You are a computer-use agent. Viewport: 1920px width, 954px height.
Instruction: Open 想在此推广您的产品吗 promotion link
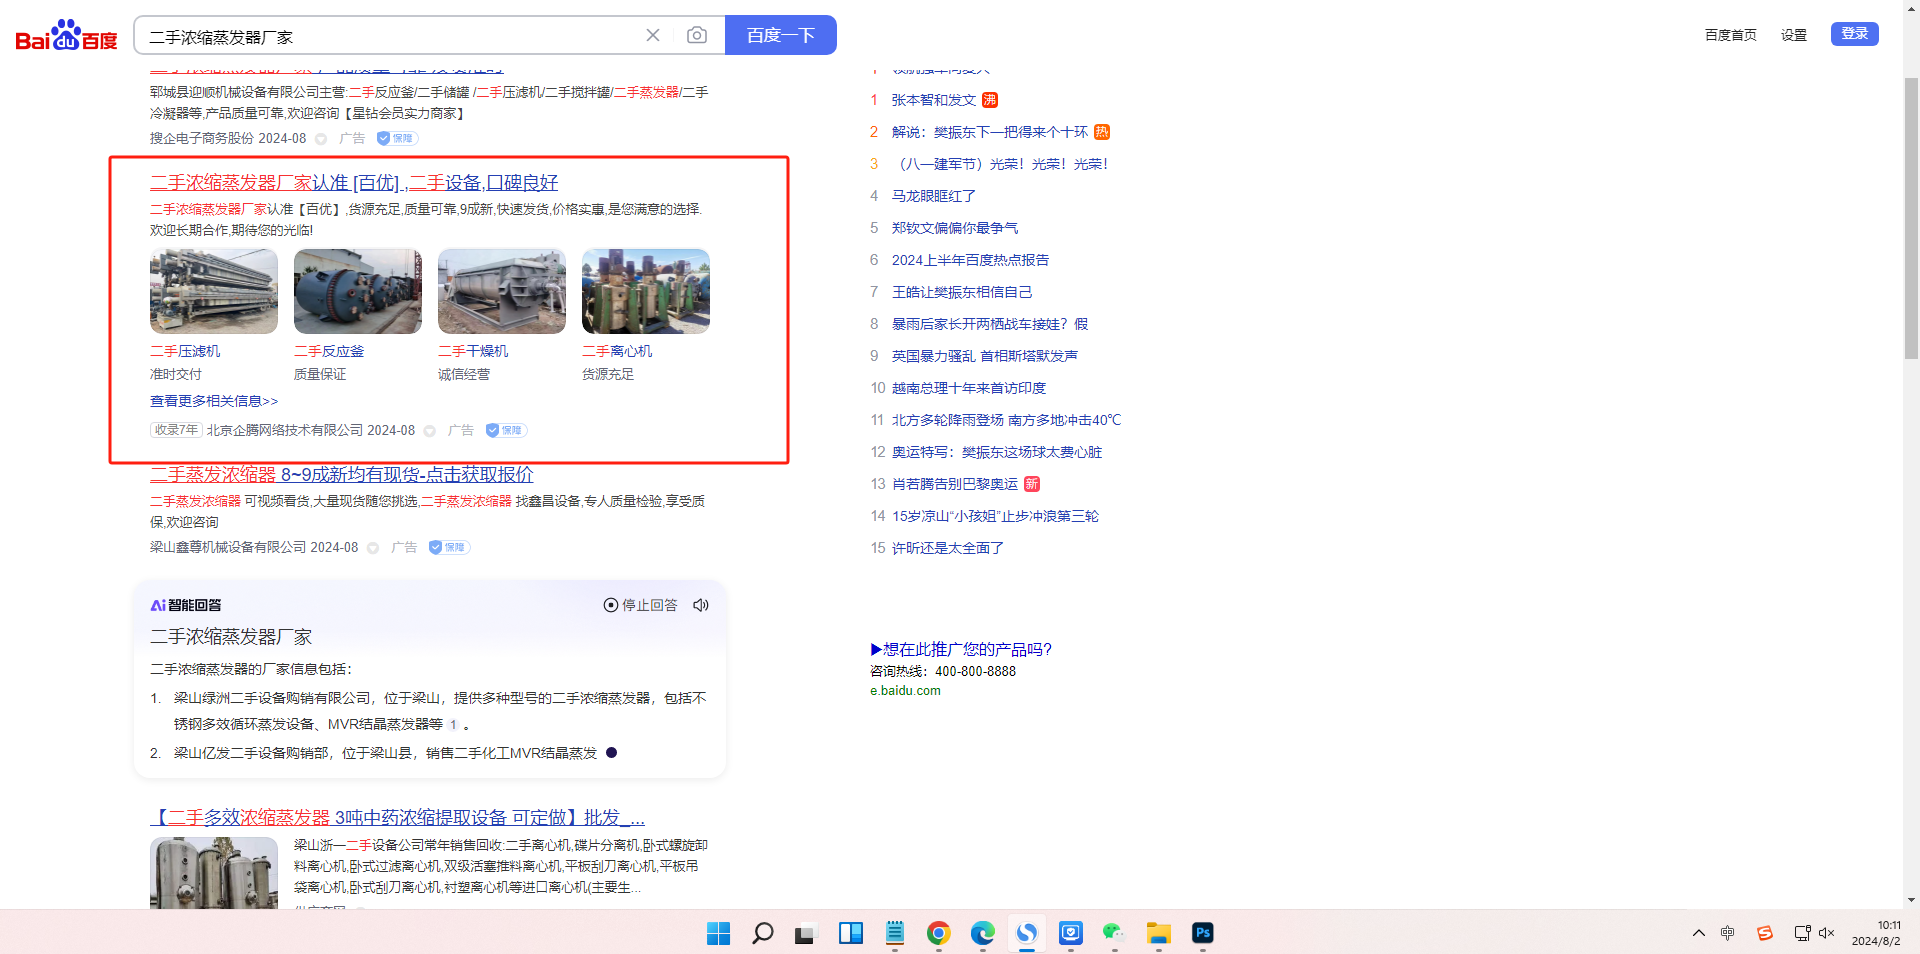coord(961,649)
